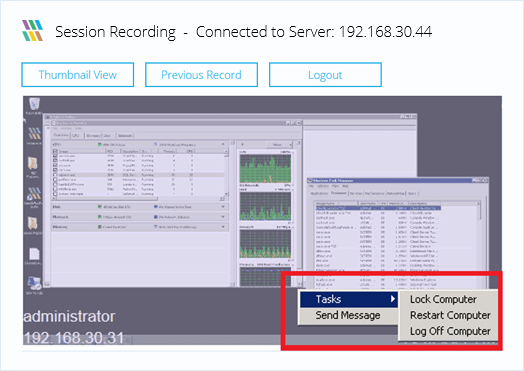Select the Recycle Bin desktop icon
Screen dimensions: 524x371
[x=34, y=104]
